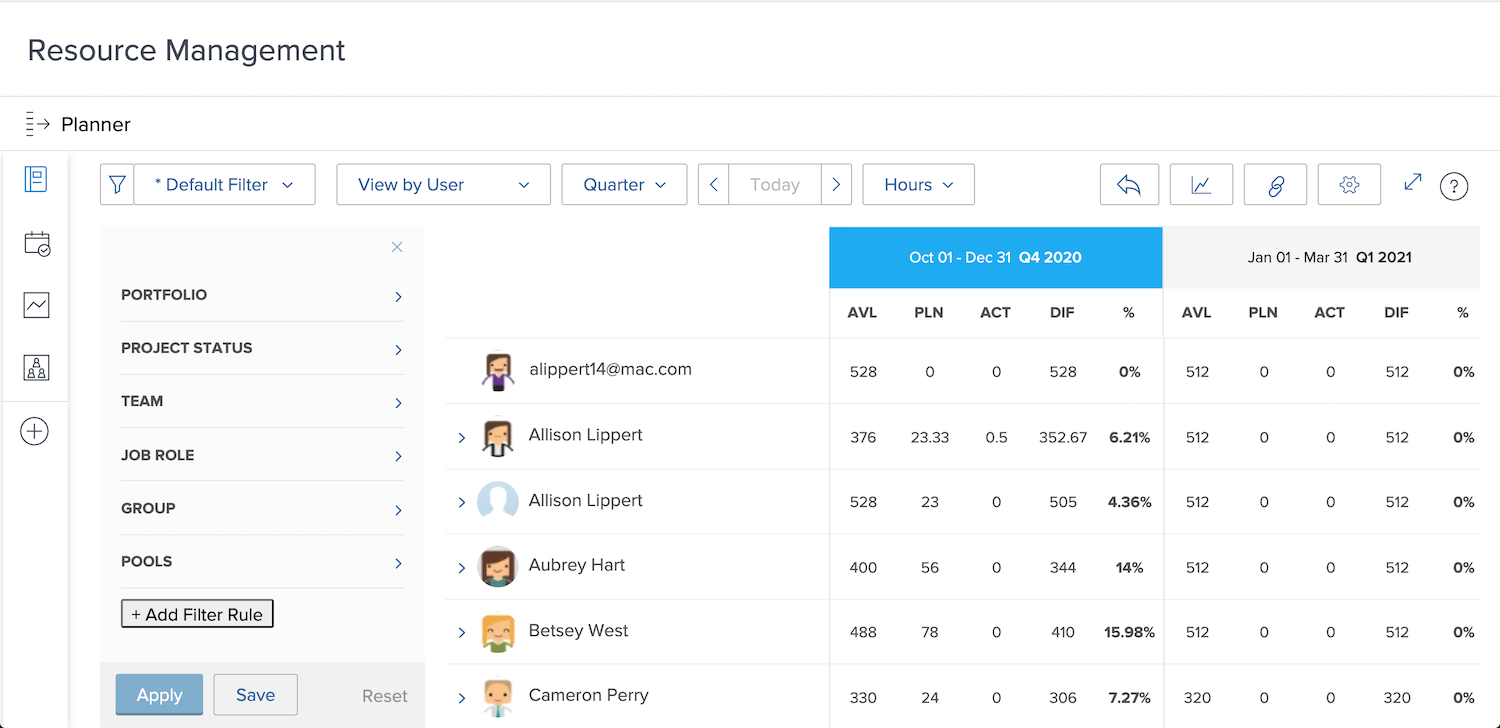Viewport: 1500px width, 728px height.
Task: Select the team hierarchy icon in sidebar
Action: (x=36, y=368)
